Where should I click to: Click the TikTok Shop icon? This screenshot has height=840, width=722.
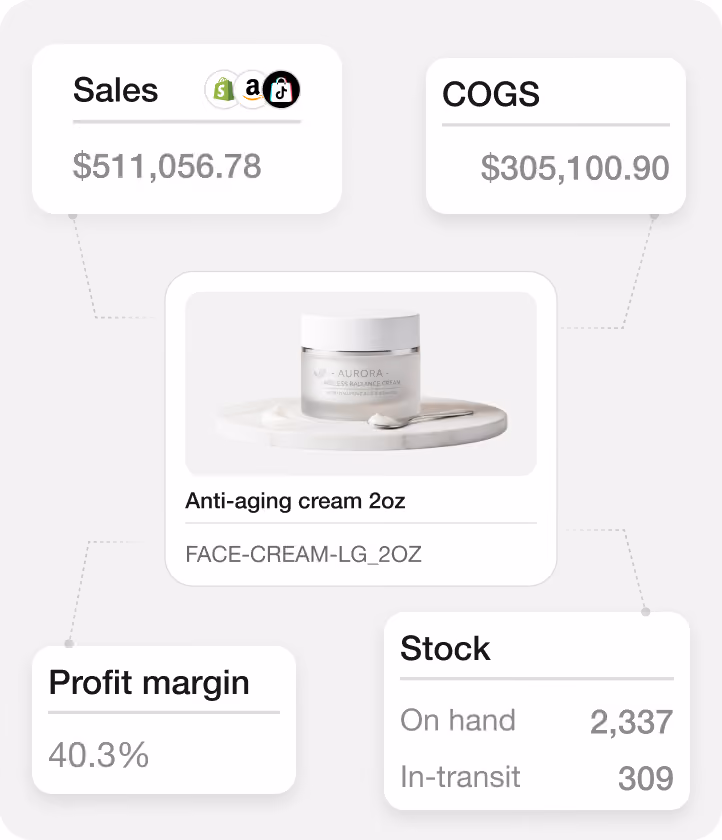pyautogui.click(x=282, y=89)
